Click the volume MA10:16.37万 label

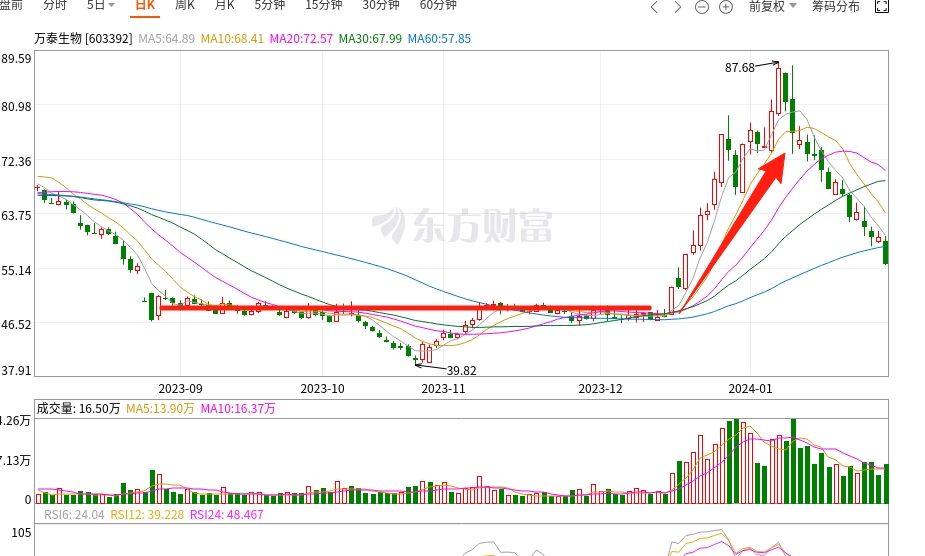238,408
